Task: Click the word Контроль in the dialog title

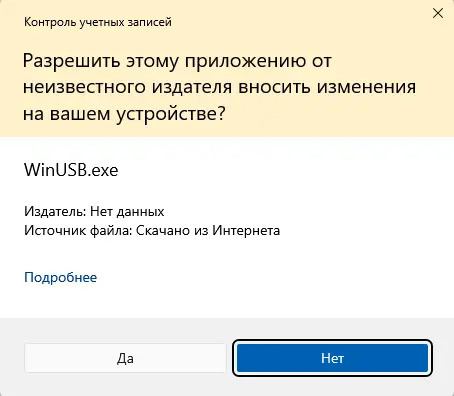Action: [50, 22]
